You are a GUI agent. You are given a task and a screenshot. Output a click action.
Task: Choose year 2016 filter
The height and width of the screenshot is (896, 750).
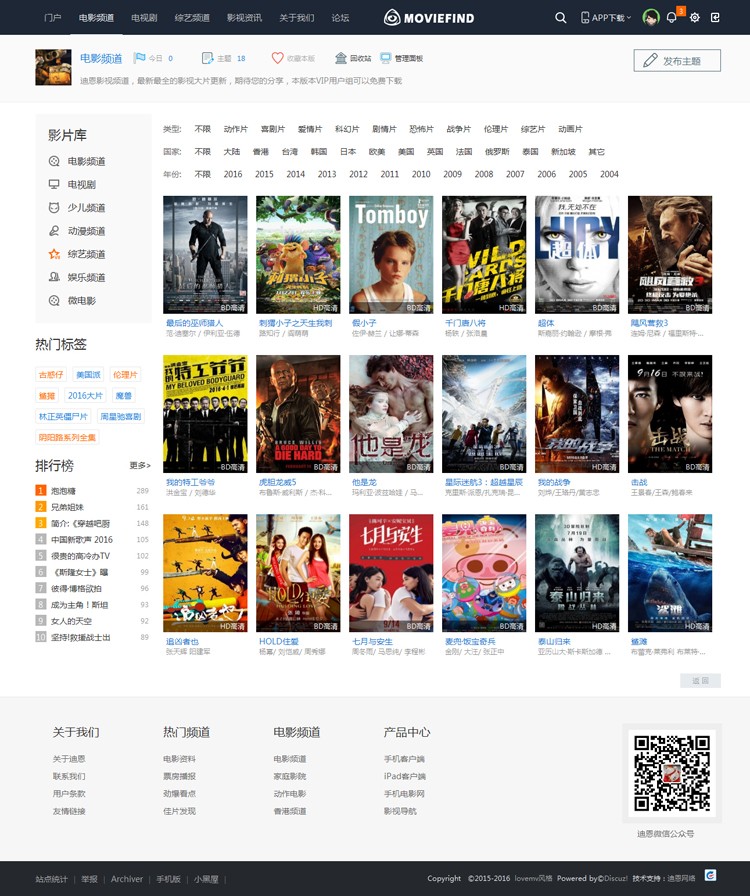coord(233,174)
